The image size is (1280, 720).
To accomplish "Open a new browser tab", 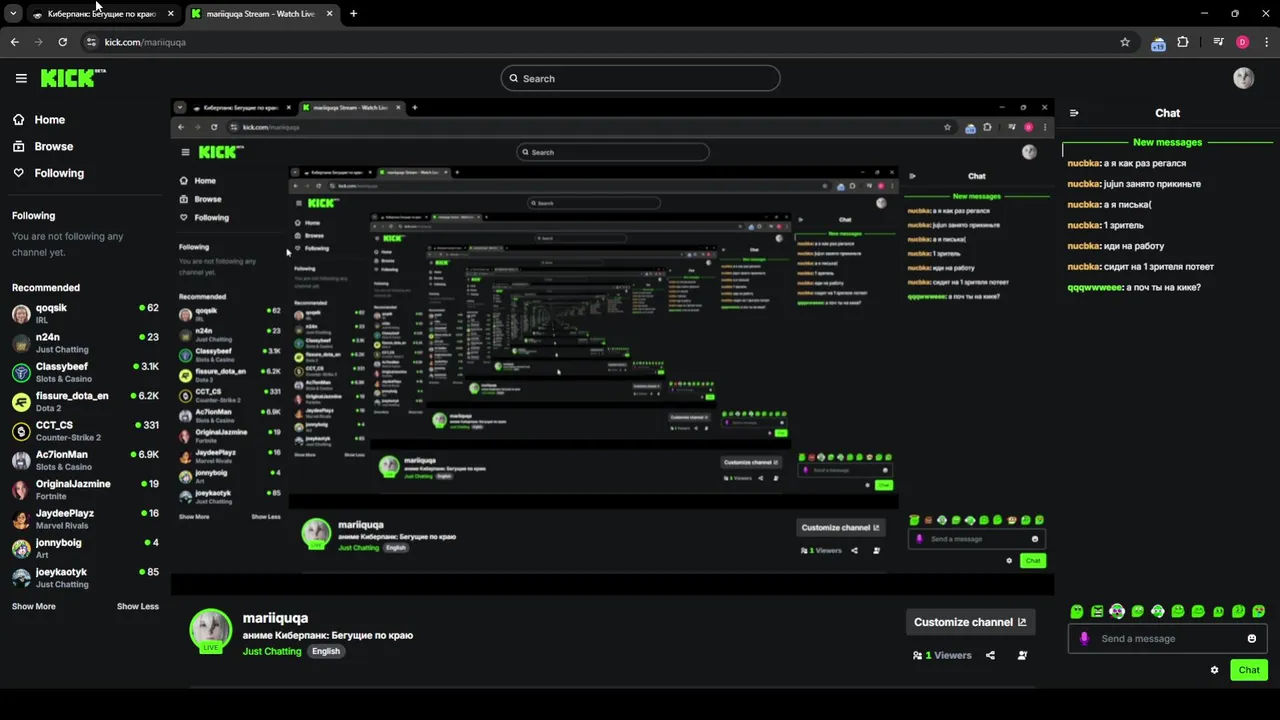I will point(353,14).
